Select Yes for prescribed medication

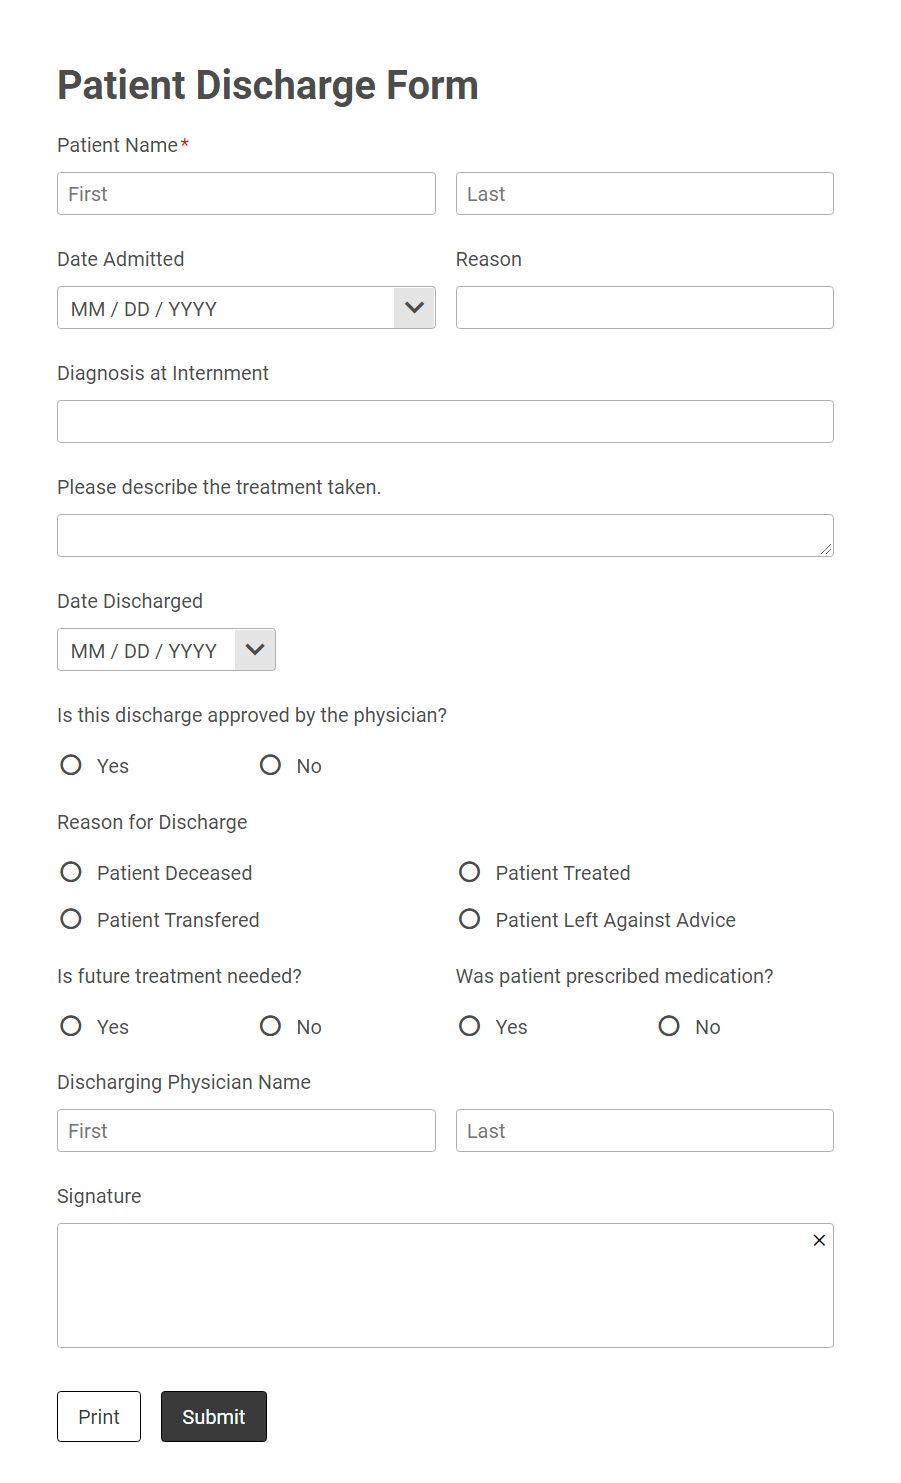469,1026
